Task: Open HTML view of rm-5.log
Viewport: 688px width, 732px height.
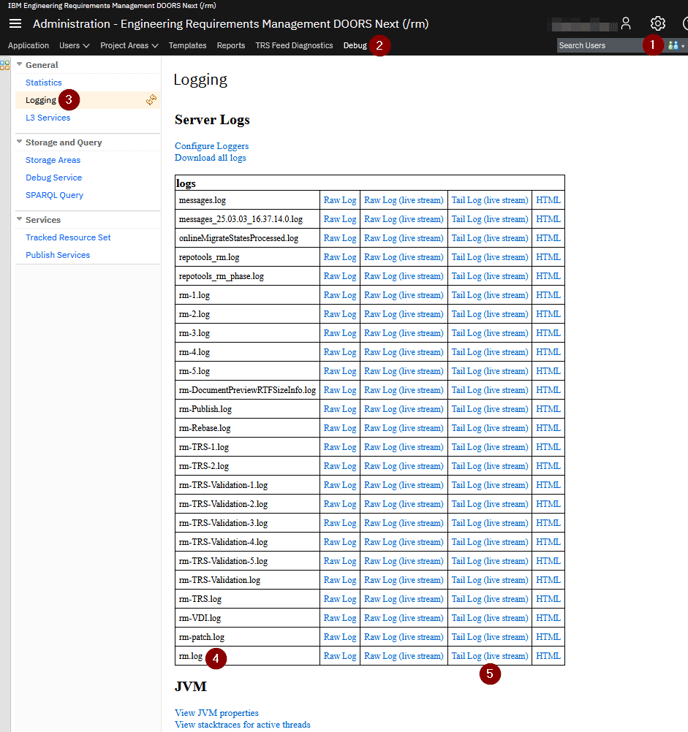Action: click(x=548, y=371)
